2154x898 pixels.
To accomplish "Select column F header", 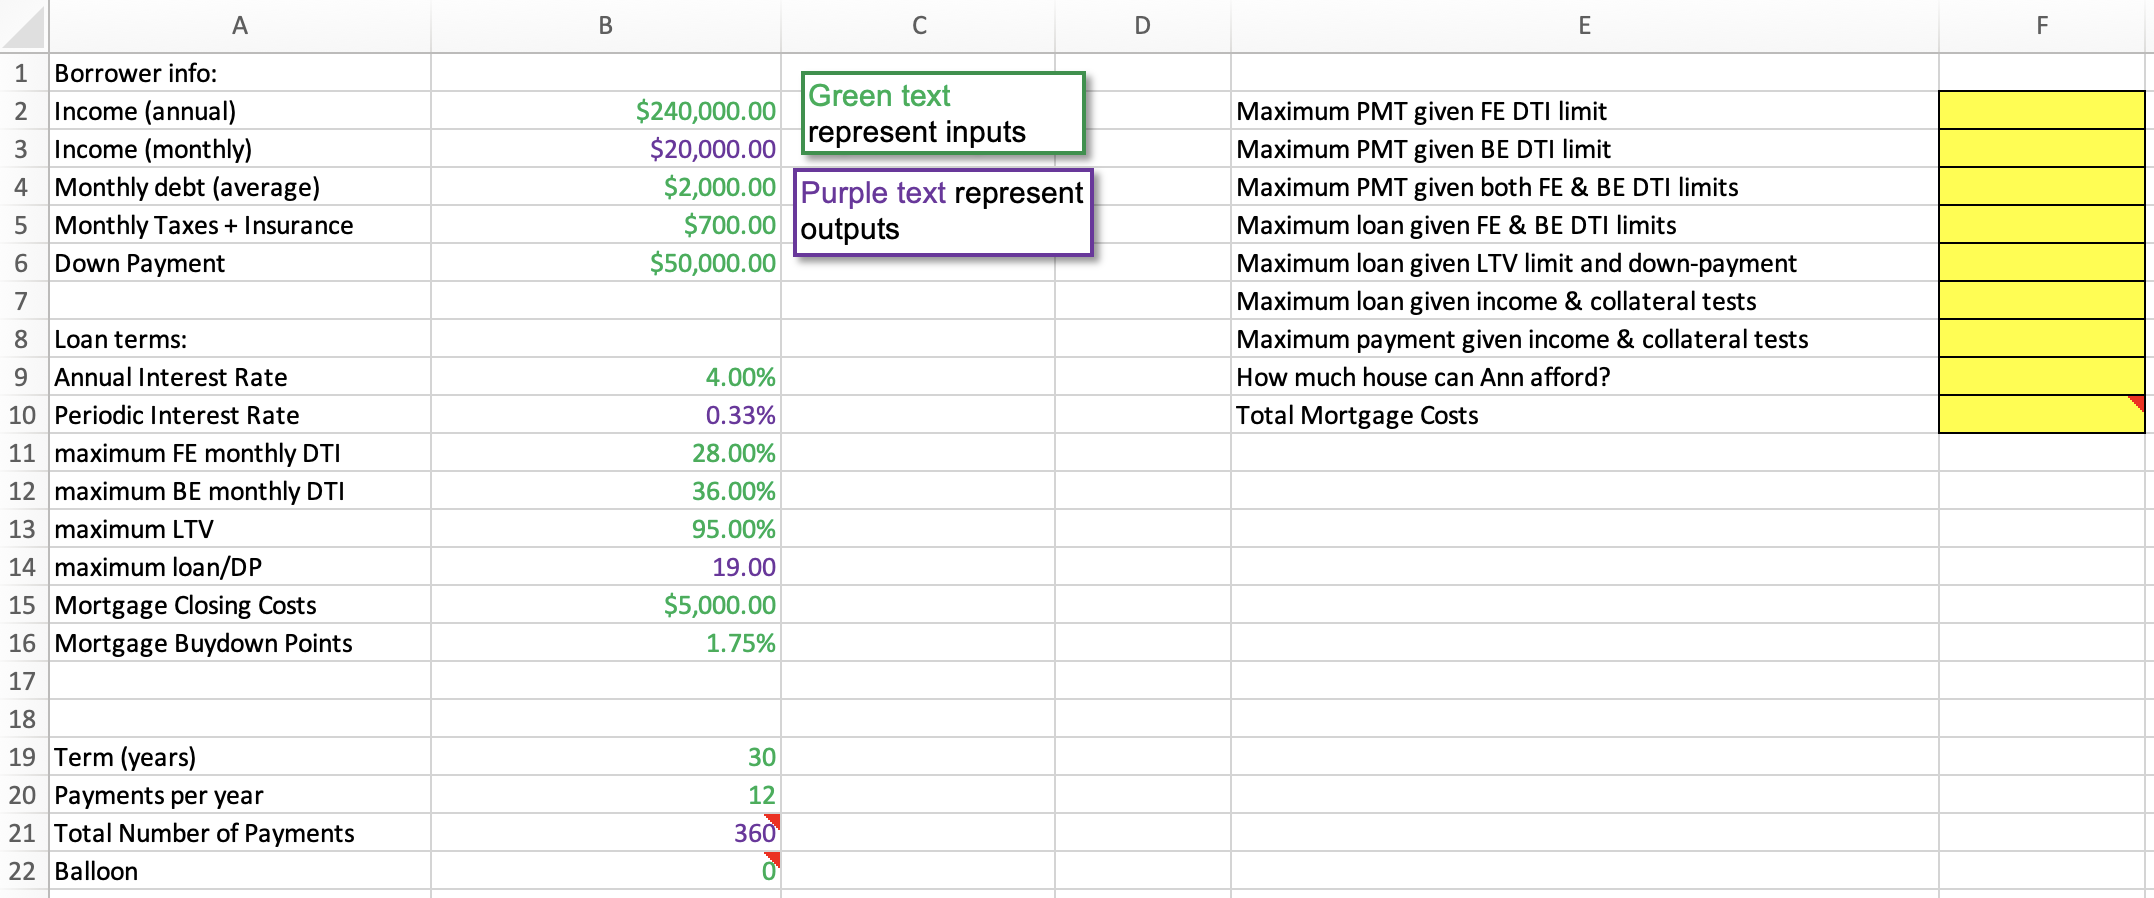I will 2042,26.
